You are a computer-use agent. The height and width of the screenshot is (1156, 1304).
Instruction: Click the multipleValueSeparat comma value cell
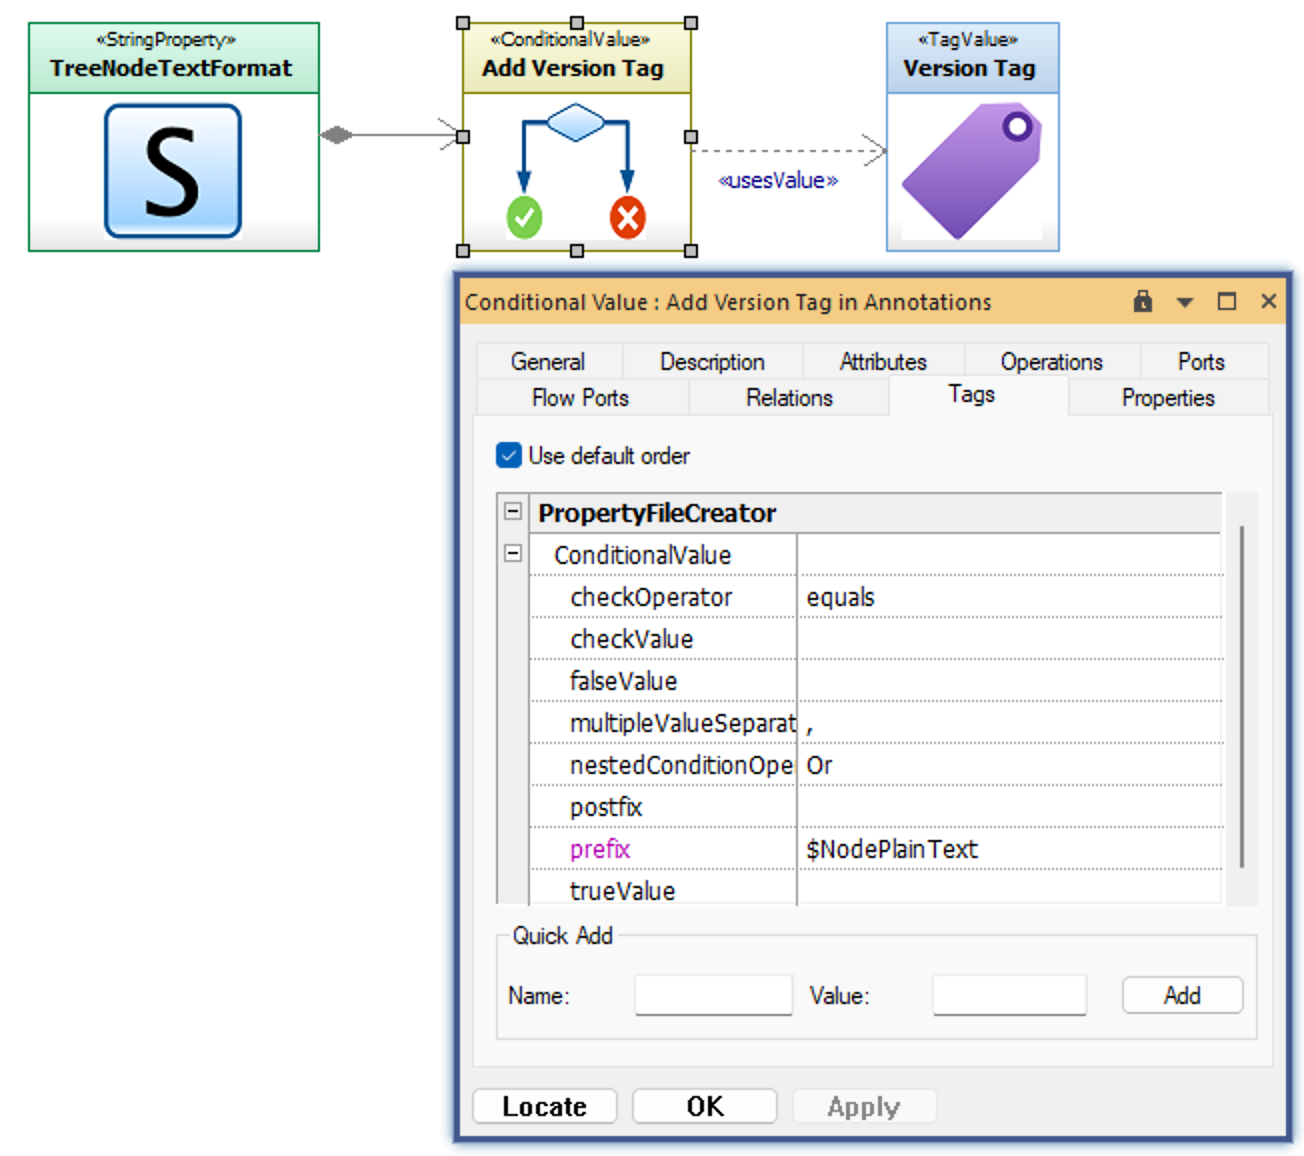(1010, 723)
